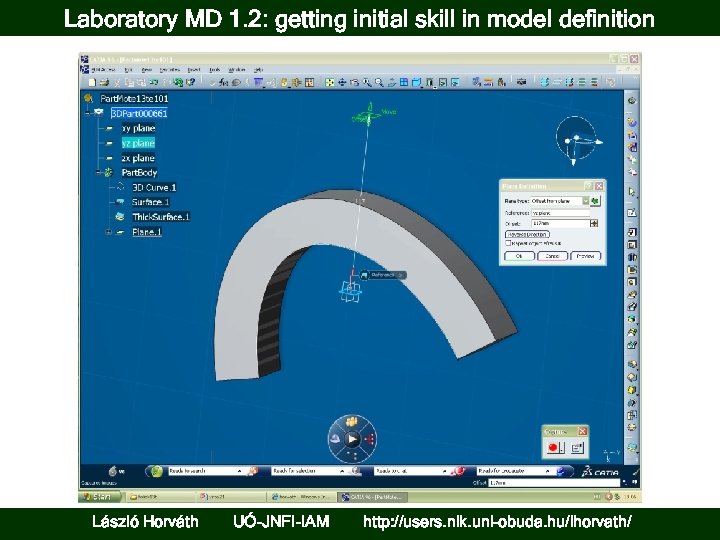720x540 pixels.
Task: Click the right quadrant of the round compass
Action: tap(369, 439)
